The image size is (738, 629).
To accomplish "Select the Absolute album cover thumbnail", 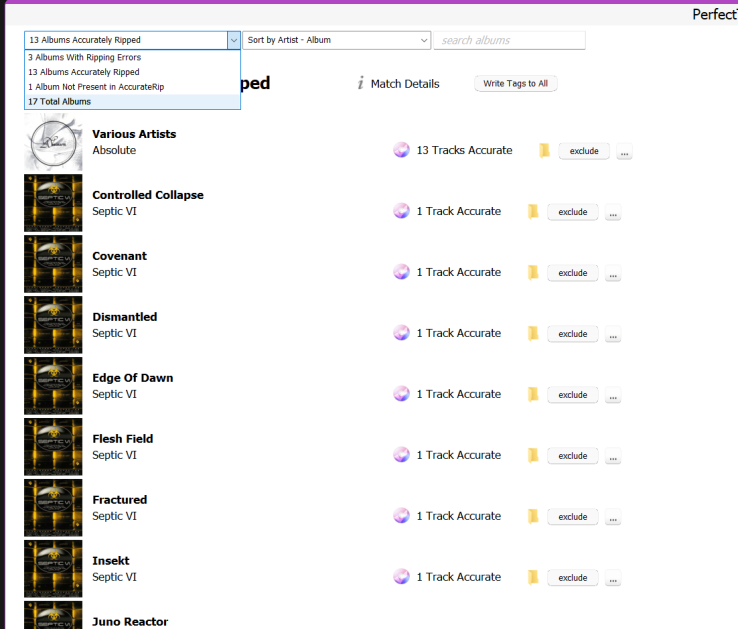I will 53,142.
